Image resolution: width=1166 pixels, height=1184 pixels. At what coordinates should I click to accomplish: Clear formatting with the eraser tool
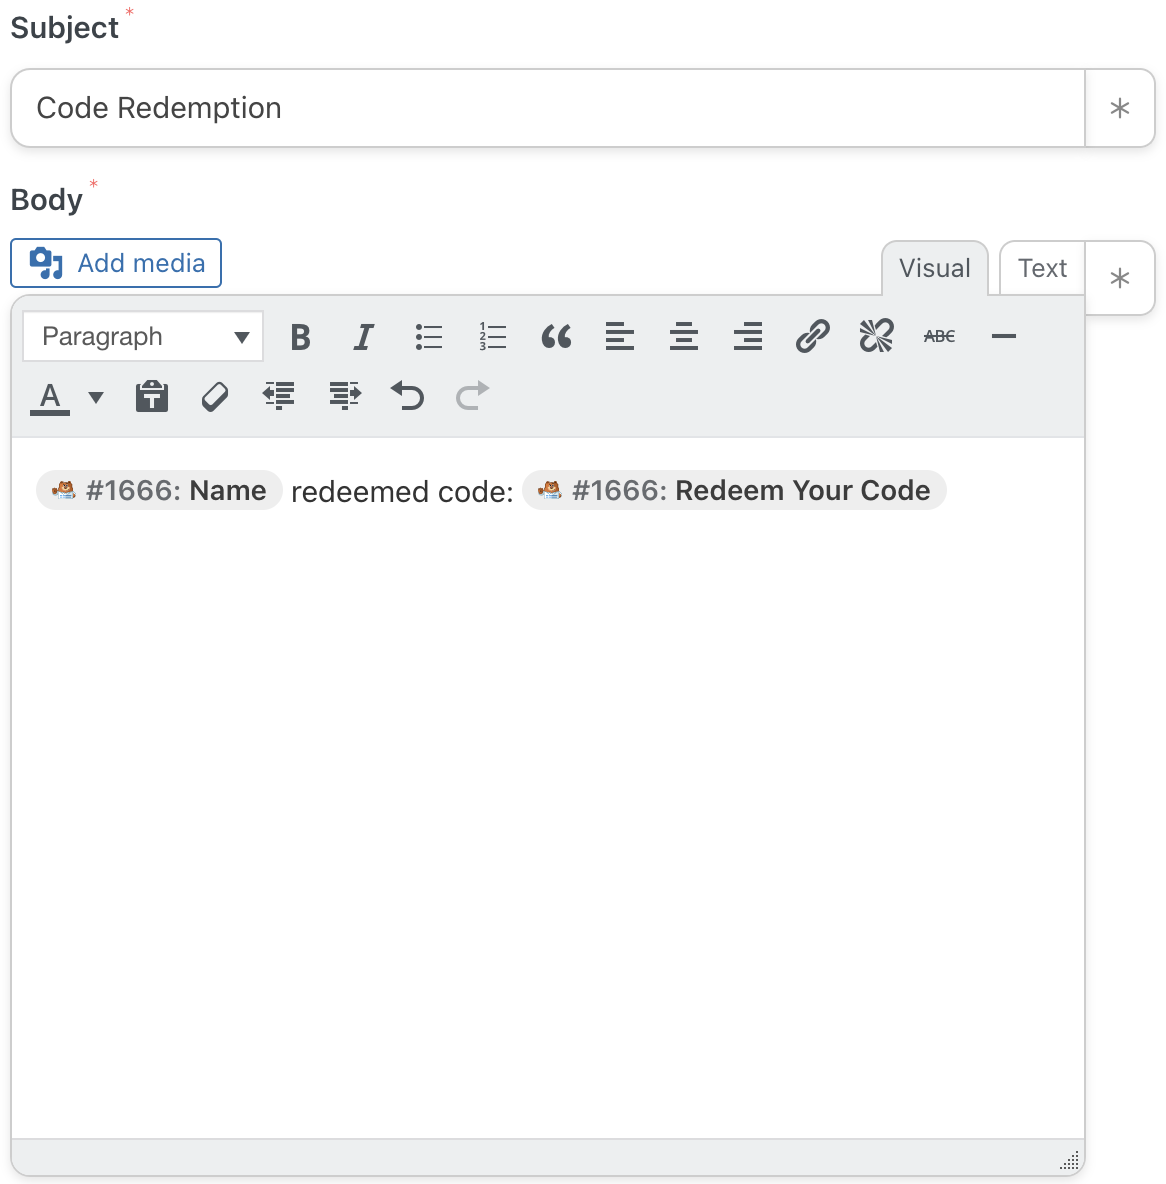pos(214,396)
